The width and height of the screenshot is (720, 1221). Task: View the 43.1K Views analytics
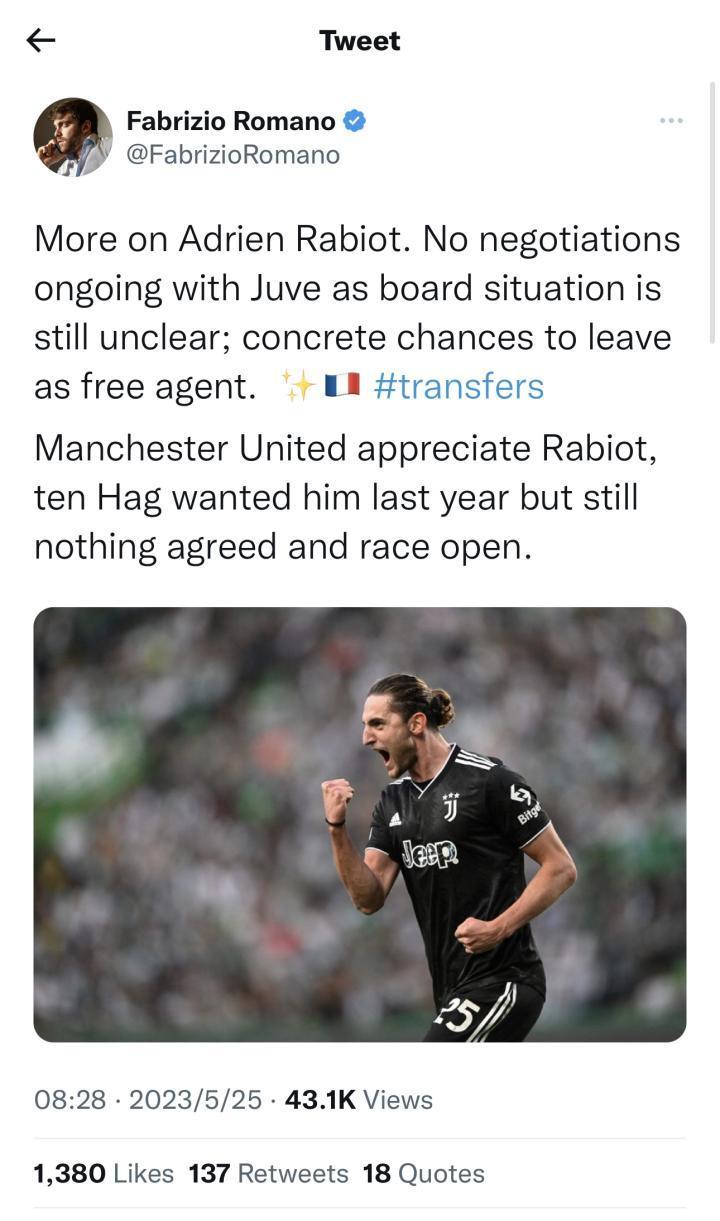point(359,1100)
